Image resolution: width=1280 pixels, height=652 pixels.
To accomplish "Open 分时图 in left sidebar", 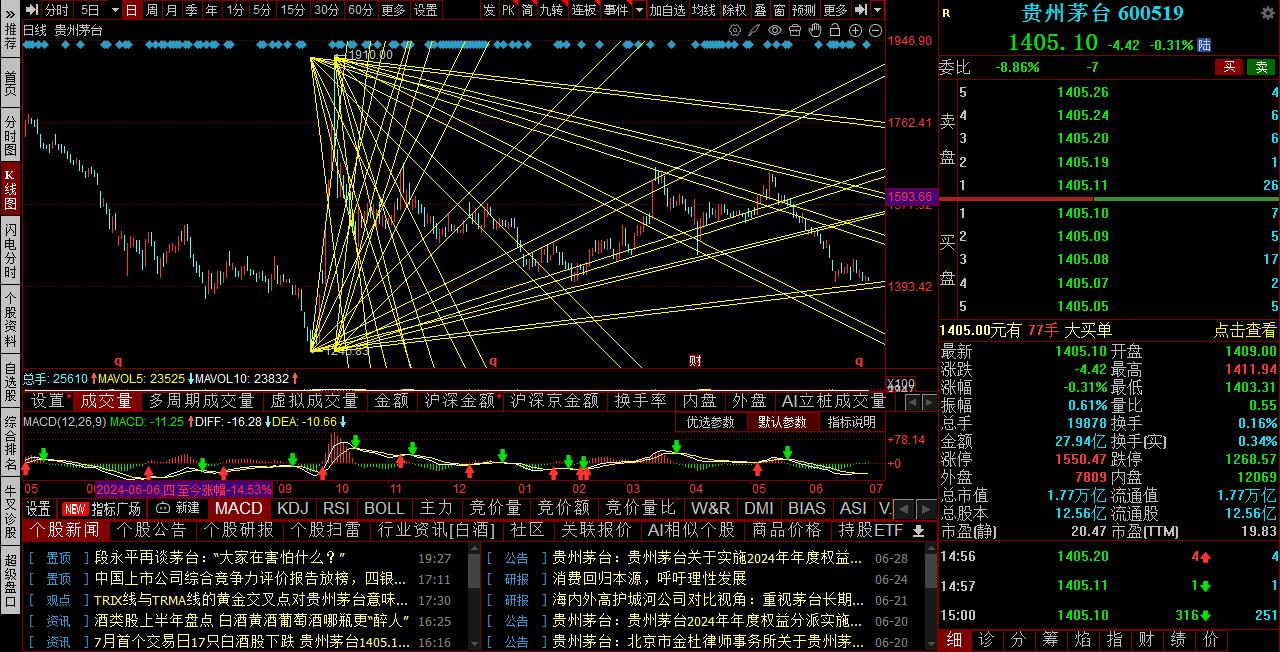I will coord(10,134).
